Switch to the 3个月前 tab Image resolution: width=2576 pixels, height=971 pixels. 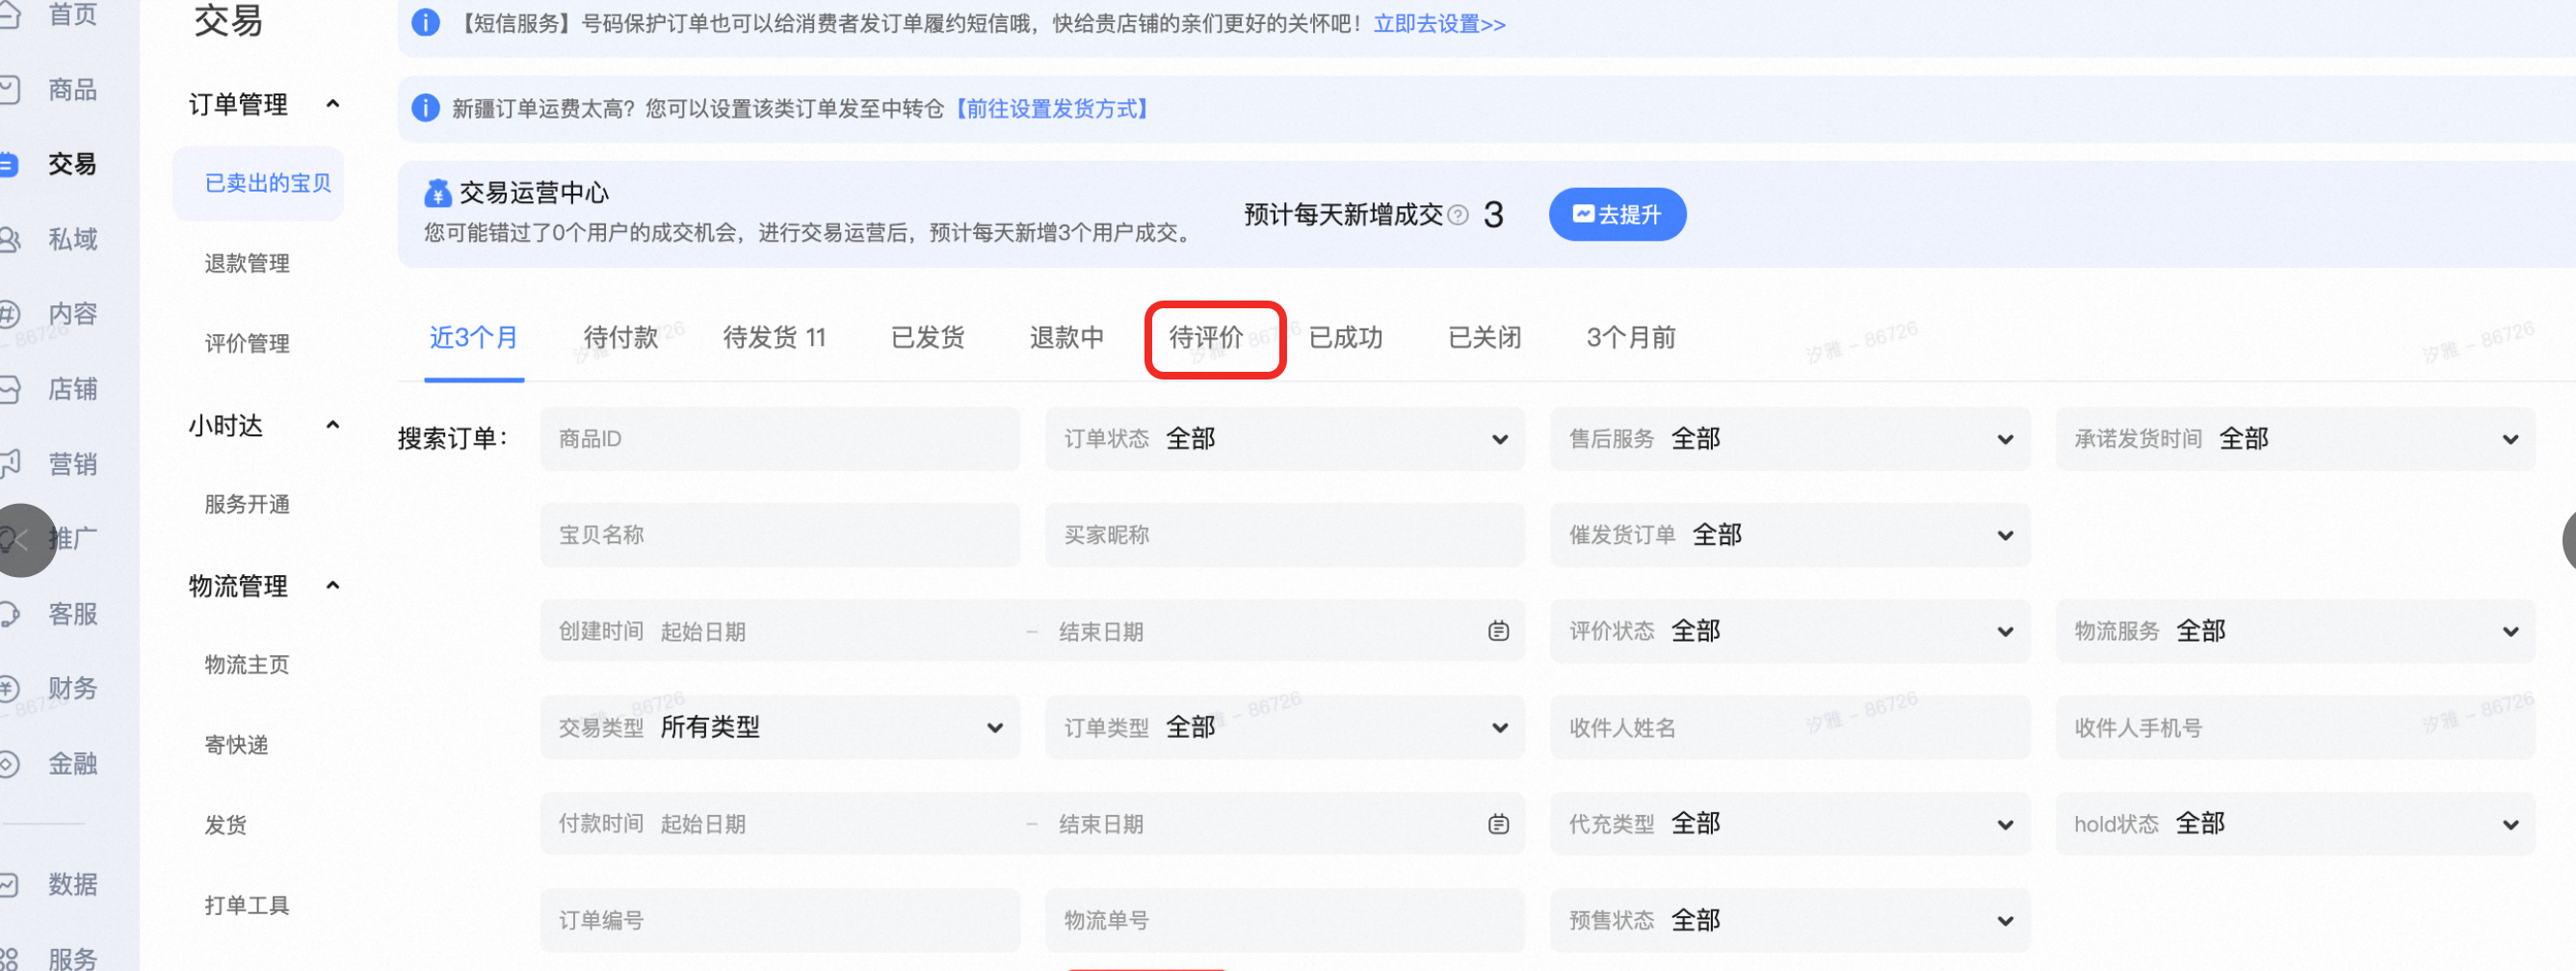click(x=1631, y=338)
